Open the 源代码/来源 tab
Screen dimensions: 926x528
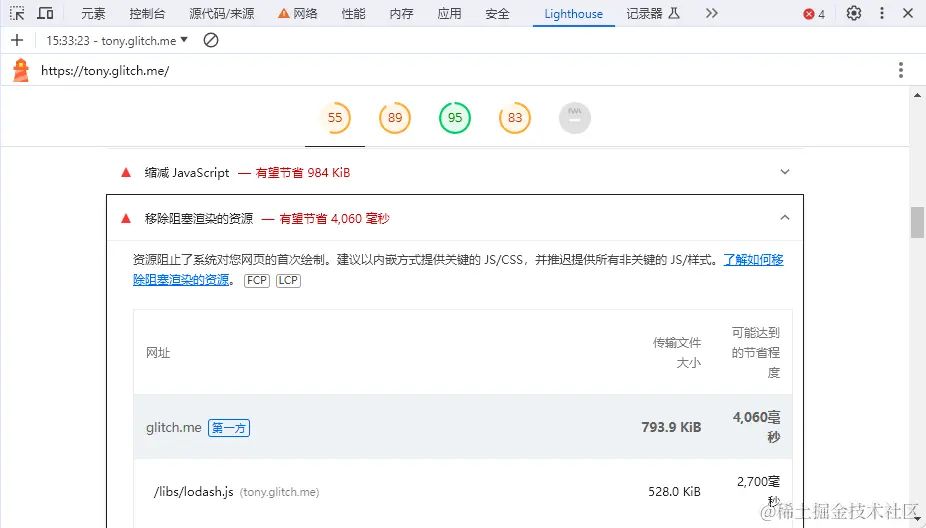point(221,14)
